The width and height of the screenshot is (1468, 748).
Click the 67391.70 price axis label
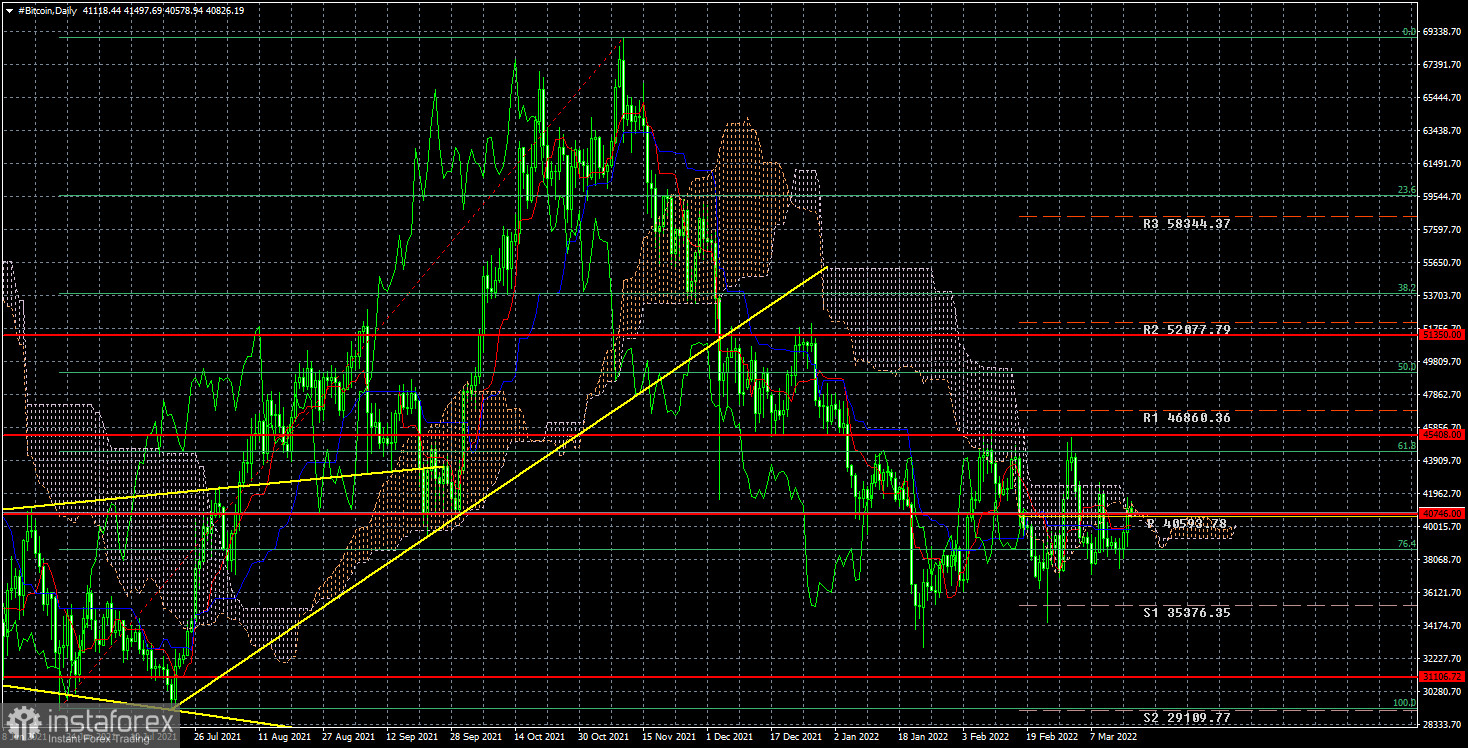[1443, 65]
